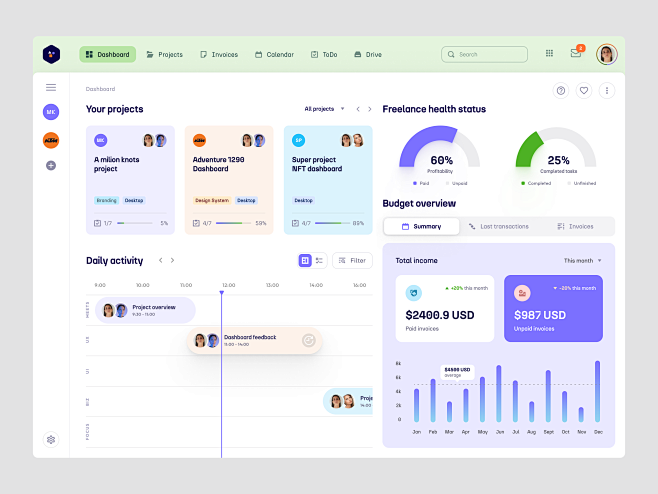Image resolution: width=658 pixels, height=494 pixels.
Task: Open Drive in top navigation
Action: 368,54
